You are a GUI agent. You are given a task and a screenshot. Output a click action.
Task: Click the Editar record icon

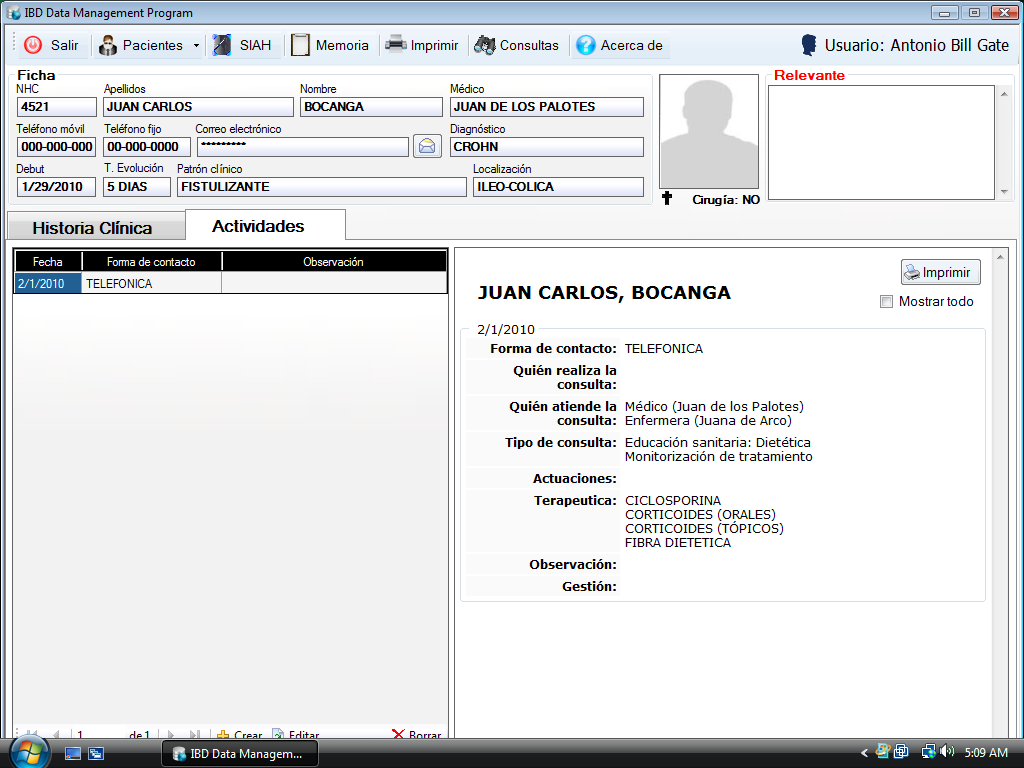(x=278, y=733)
